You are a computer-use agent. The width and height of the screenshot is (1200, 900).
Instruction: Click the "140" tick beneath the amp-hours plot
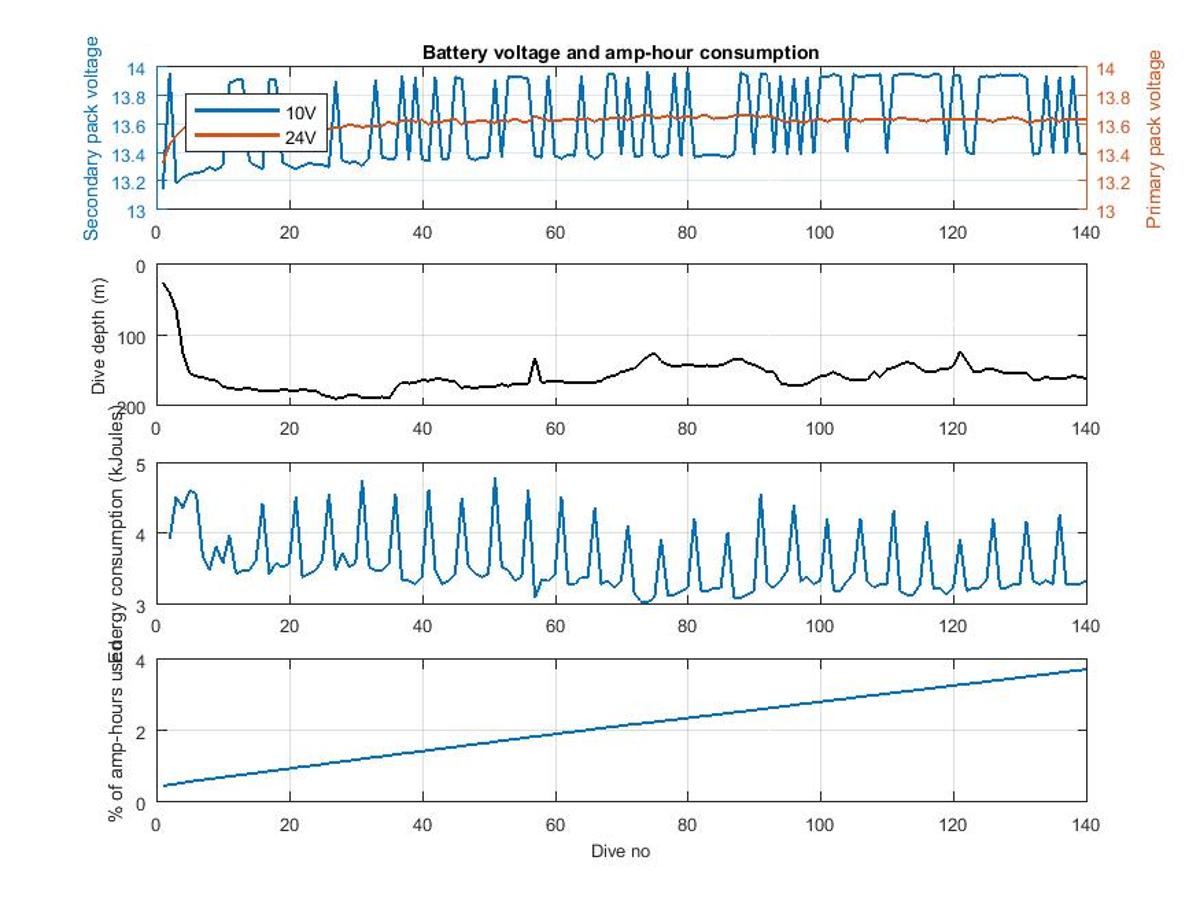pyautogui.click(x=1086, y=825)
